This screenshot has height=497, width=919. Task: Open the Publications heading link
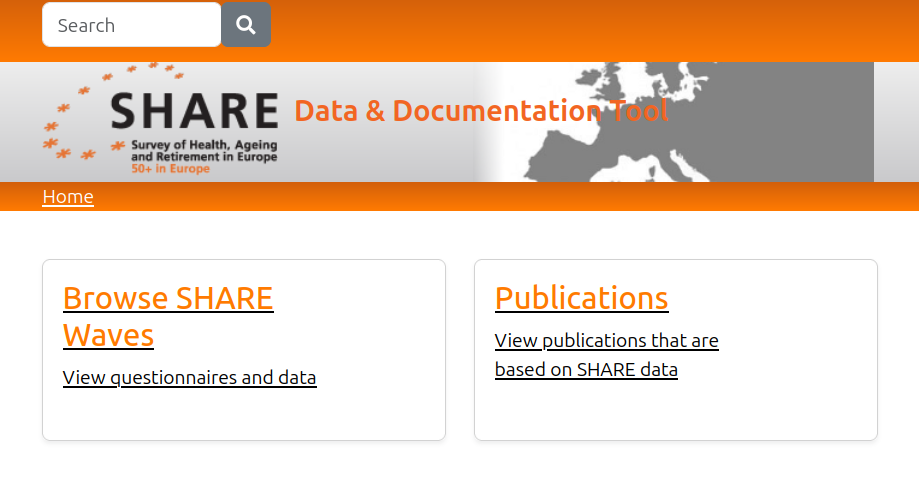pos(581,298)
